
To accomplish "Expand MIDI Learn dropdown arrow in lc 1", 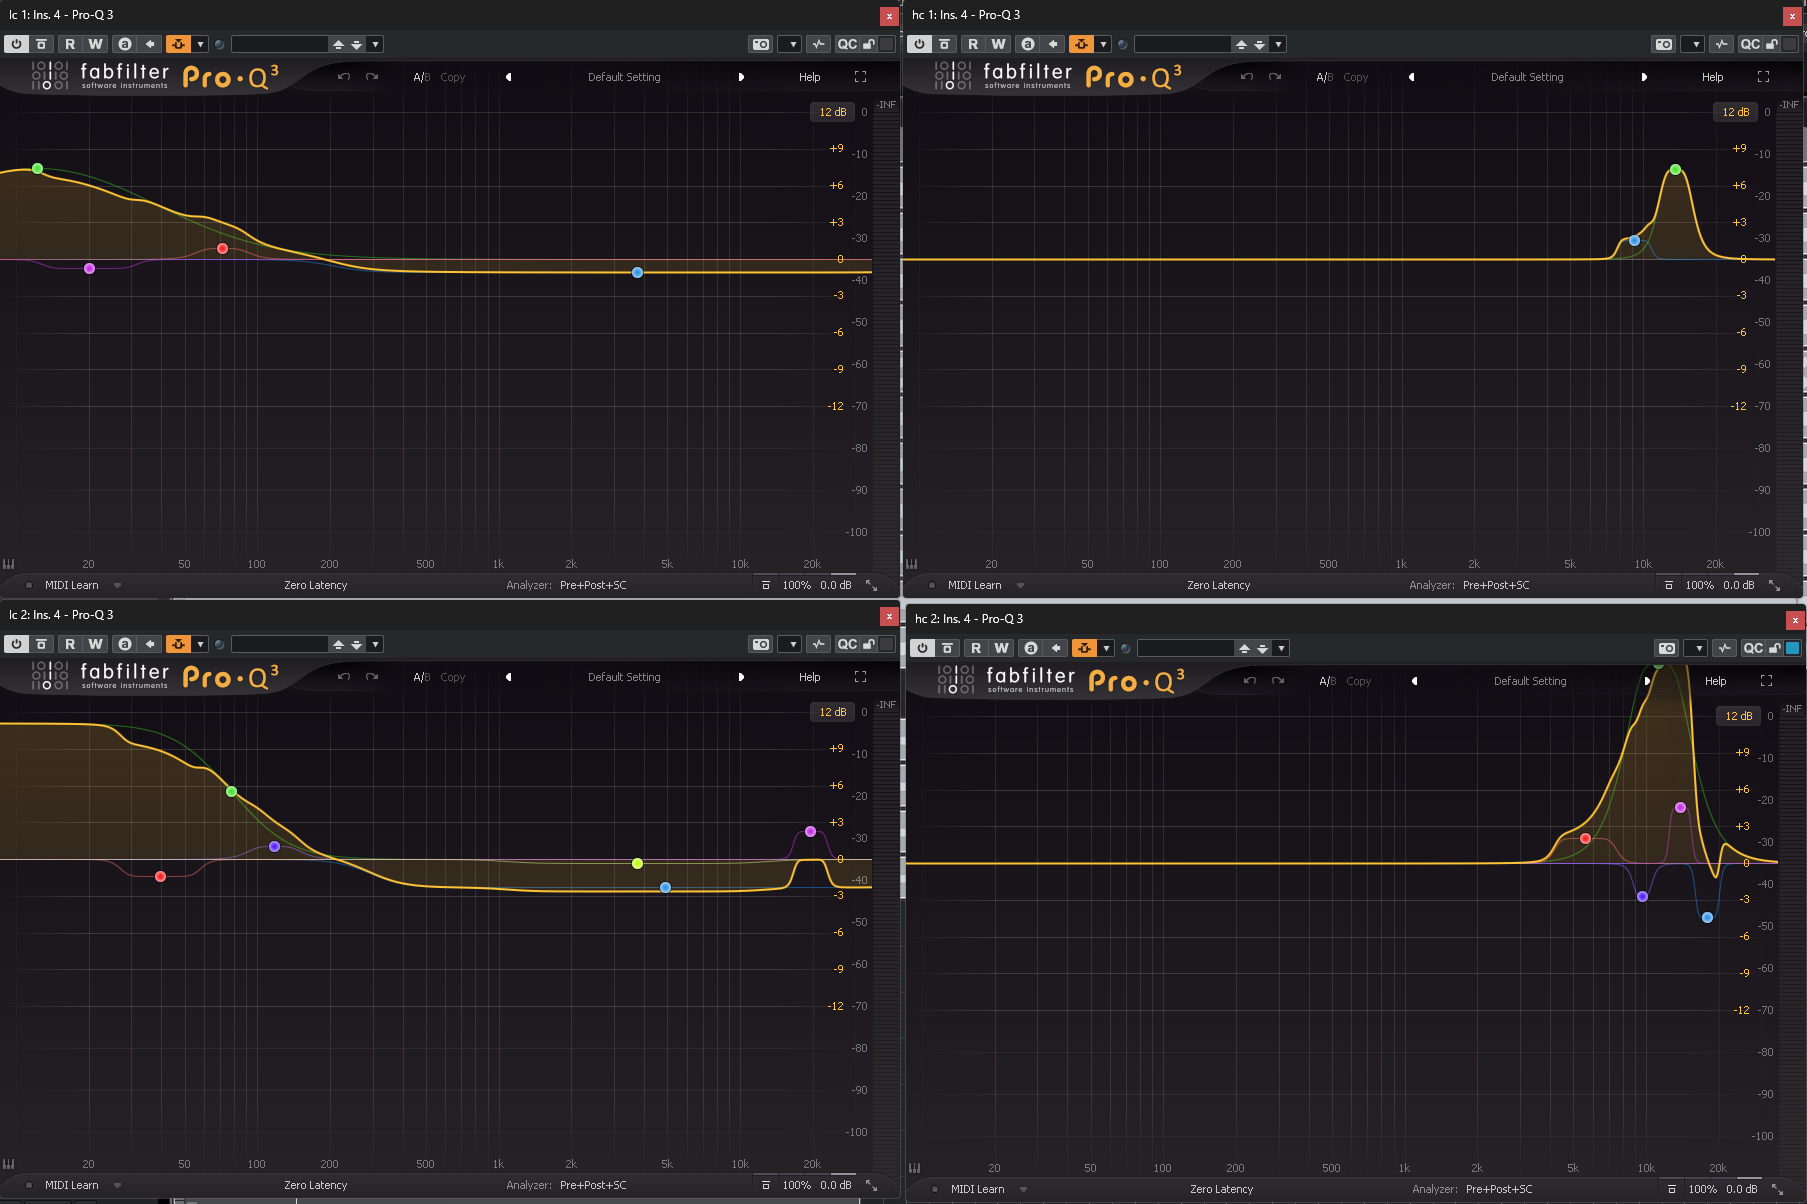I will click(x=117, y=585).
